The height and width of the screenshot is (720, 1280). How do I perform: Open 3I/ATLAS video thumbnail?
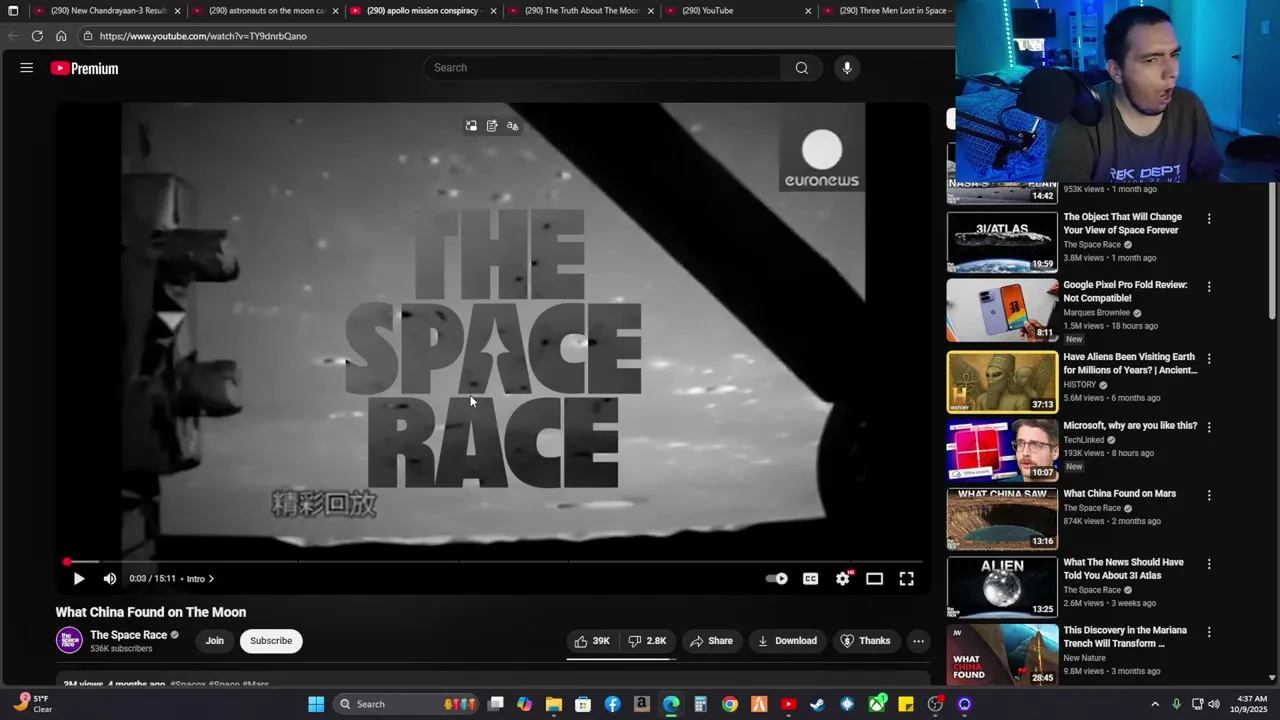tap(1002, 242)
